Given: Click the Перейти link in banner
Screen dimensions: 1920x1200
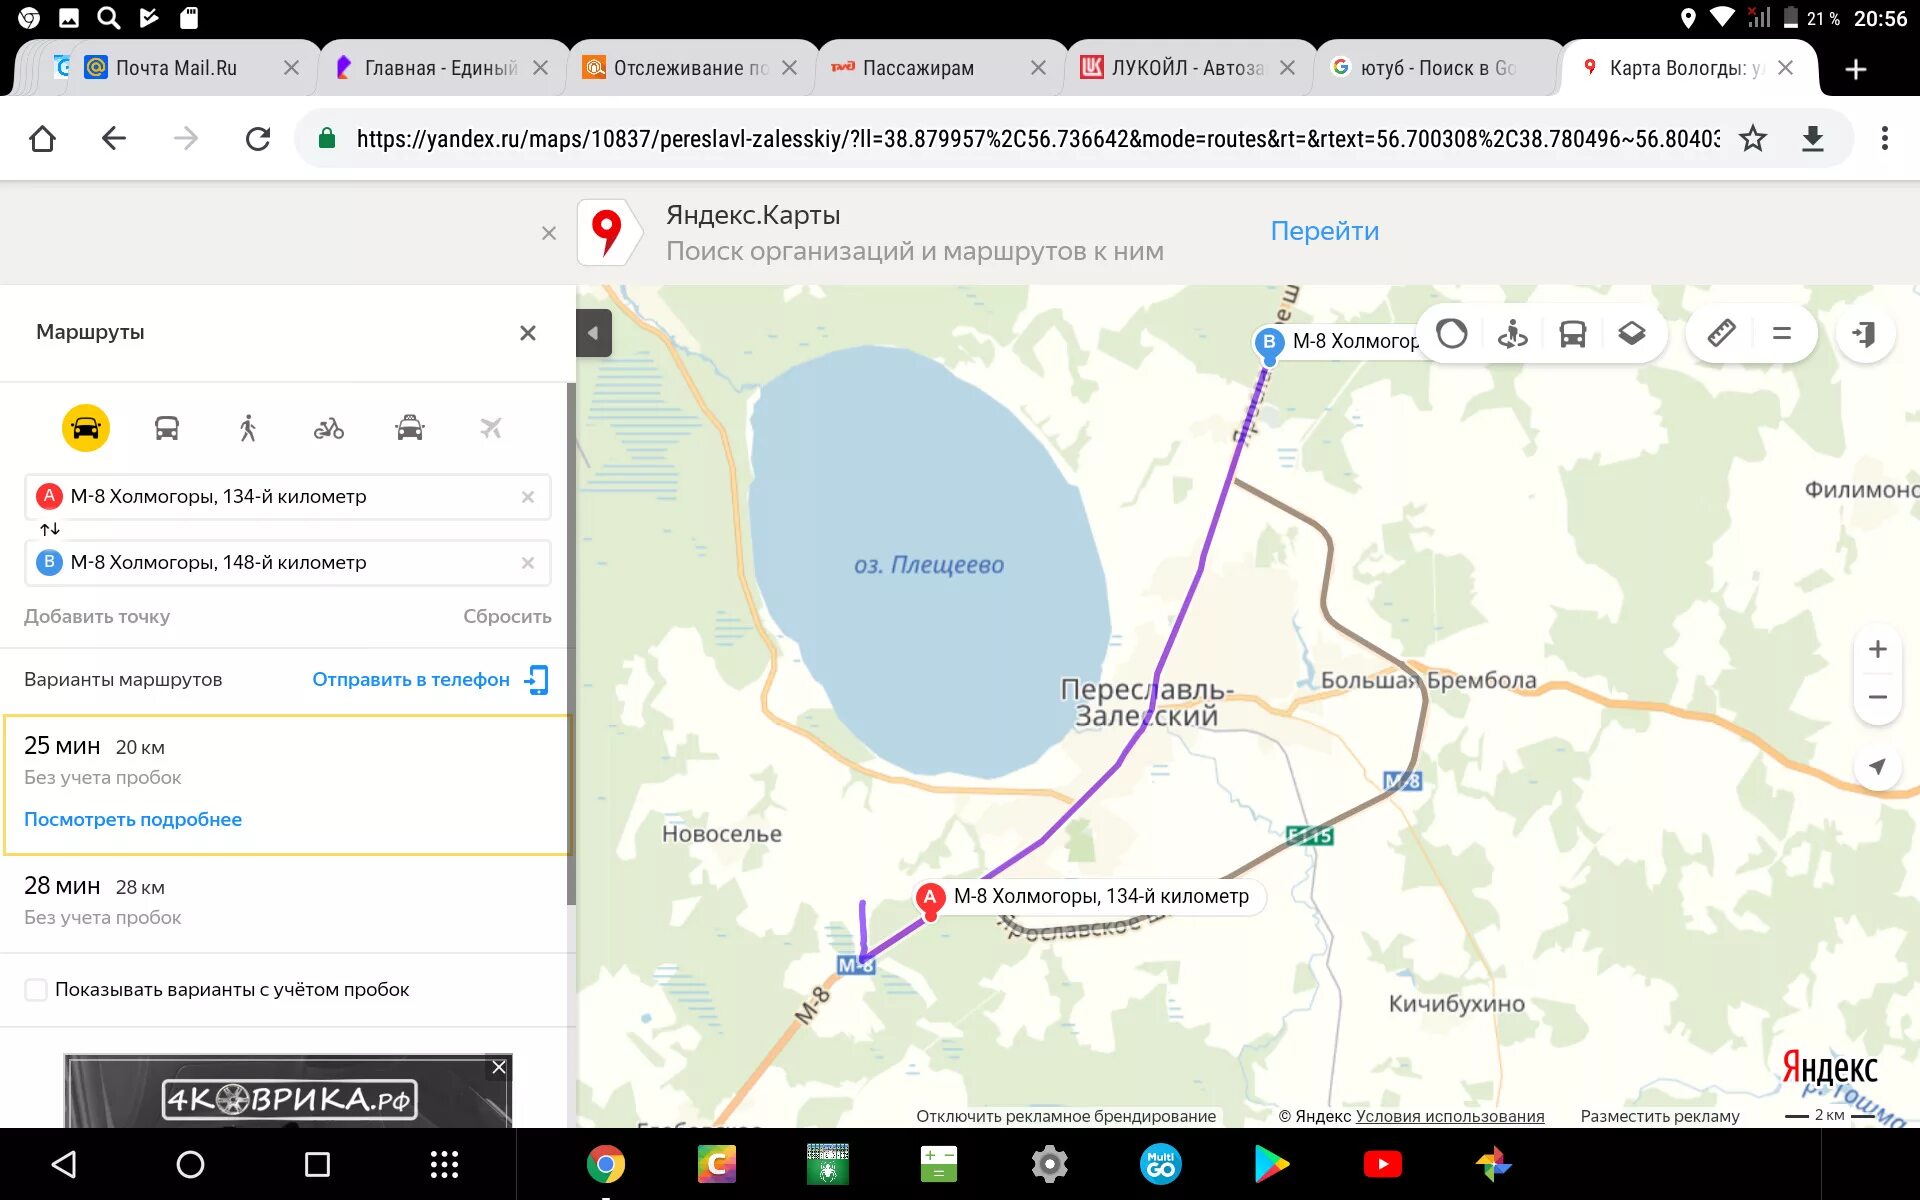Looking at the screenshot, I should tap(1324, 231).
